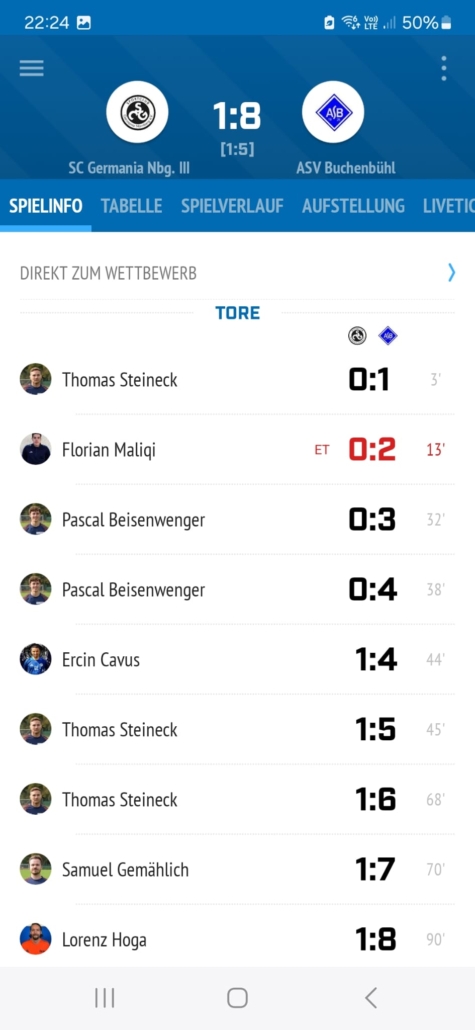Open the Android recent apps button
This screenshot has height=1030, width=475.
coord(104,997)
